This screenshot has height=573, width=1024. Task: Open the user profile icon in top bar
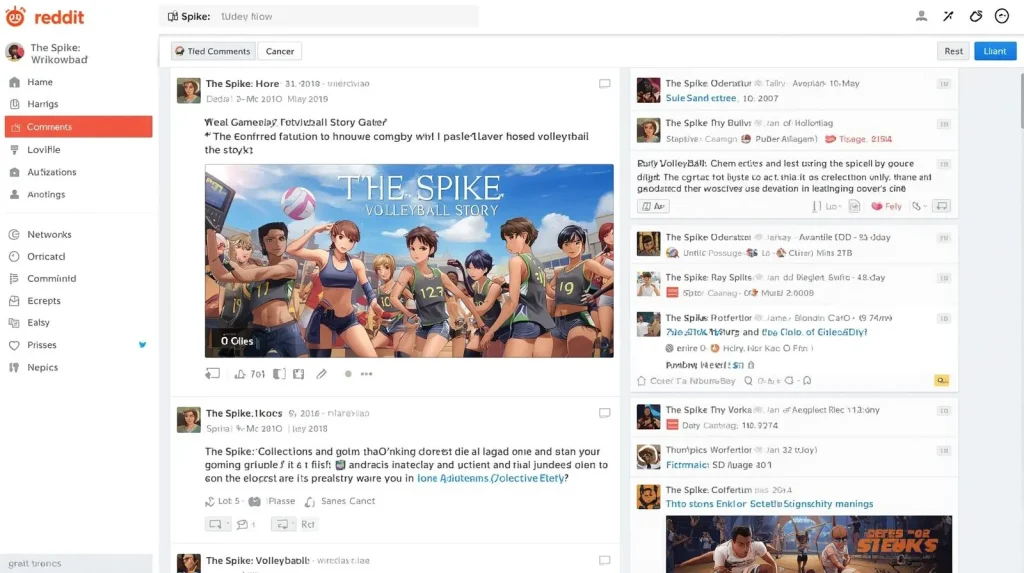[x=921, y=16]
